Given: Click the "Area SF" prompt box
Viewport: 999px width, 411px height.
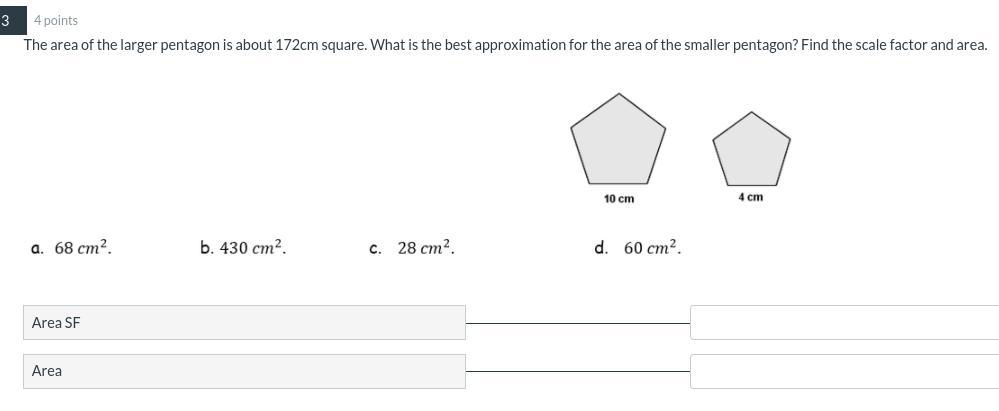Looking at the screenshot, I should pyautogui.click(x=245, y=322).
